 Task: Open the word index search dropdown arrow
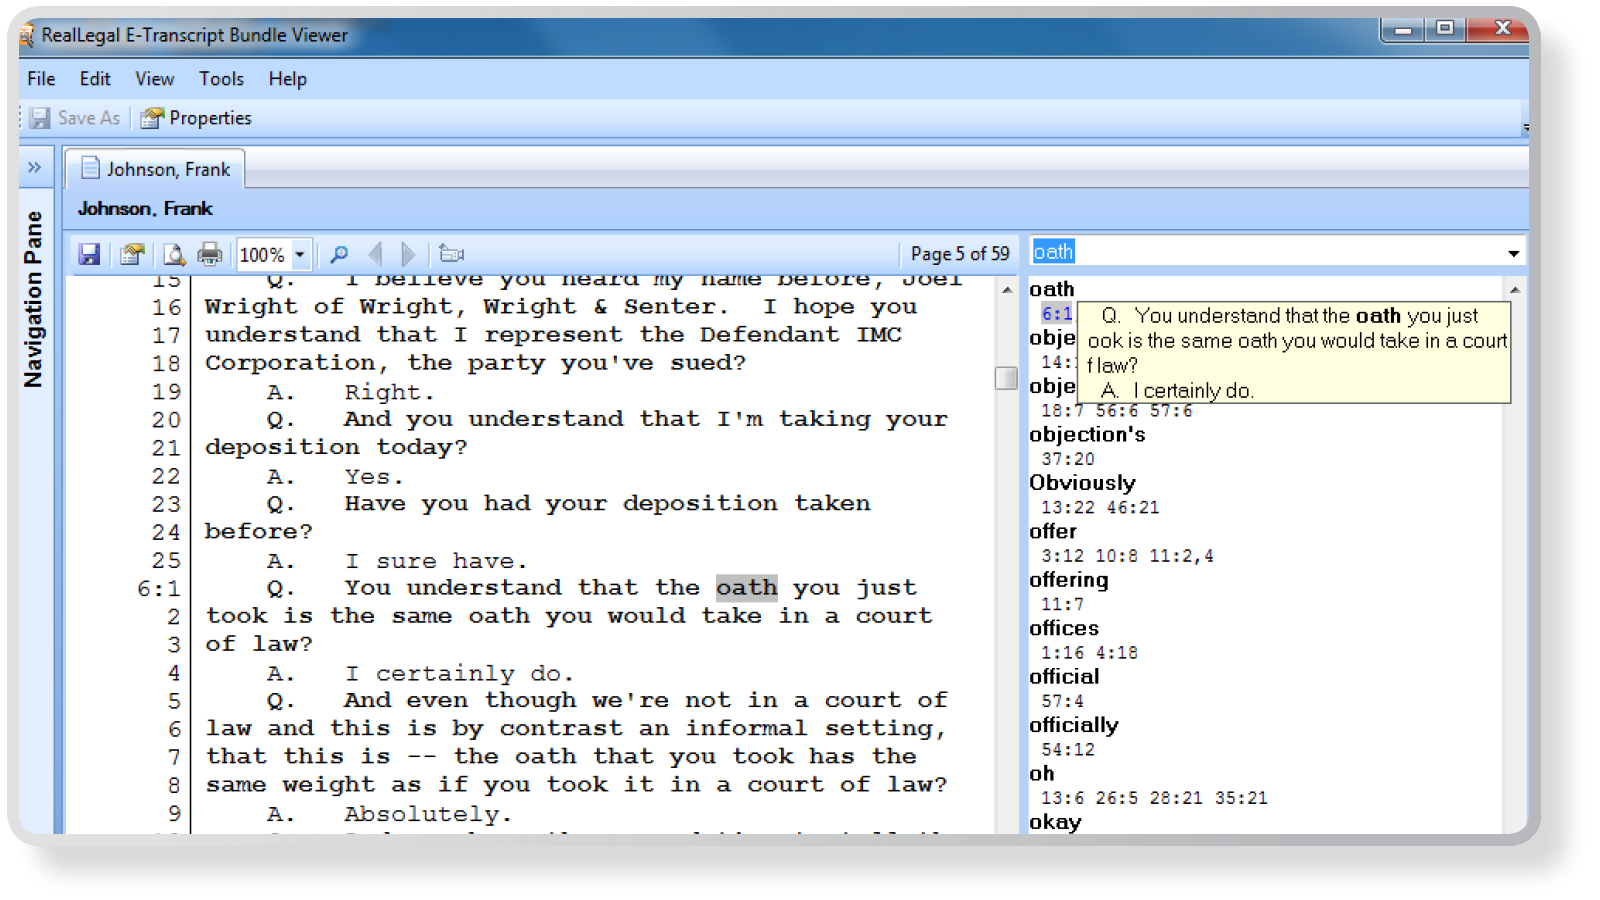click(1513, 253)
